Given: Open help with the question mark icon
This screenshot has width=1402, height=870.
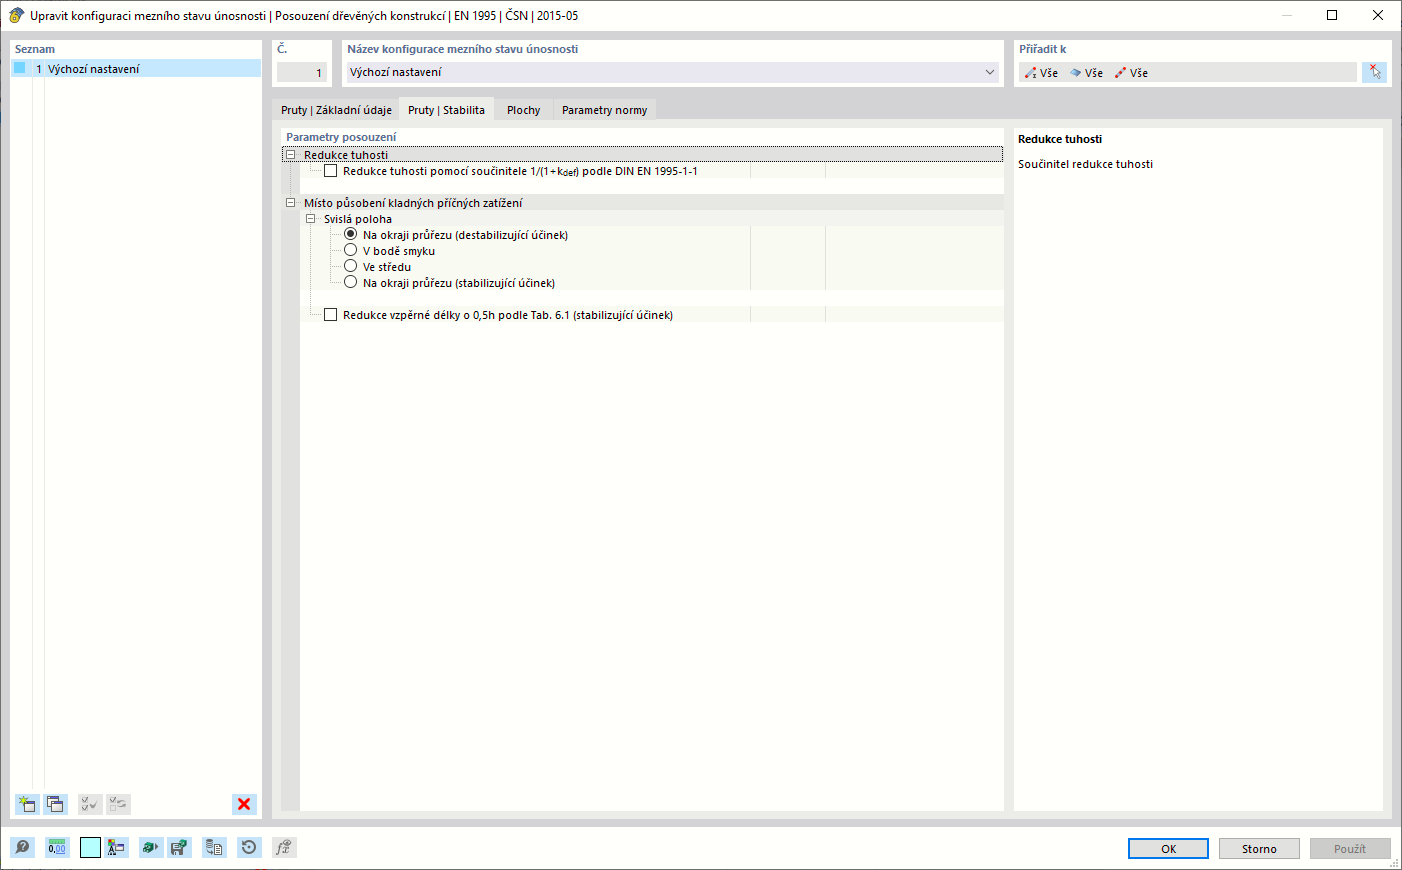Looking at the screenshot, I should tap(22, 848).
